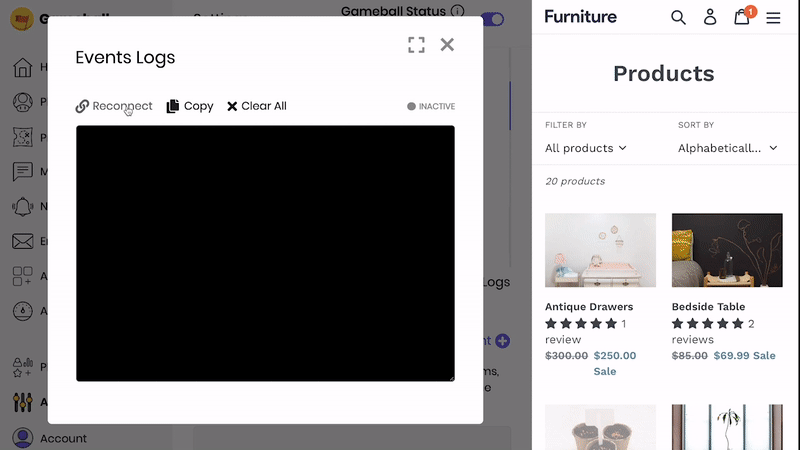The image size is (800, 450).
Task: Open the Furniture hamburger menu
Action: coord(773,18)
